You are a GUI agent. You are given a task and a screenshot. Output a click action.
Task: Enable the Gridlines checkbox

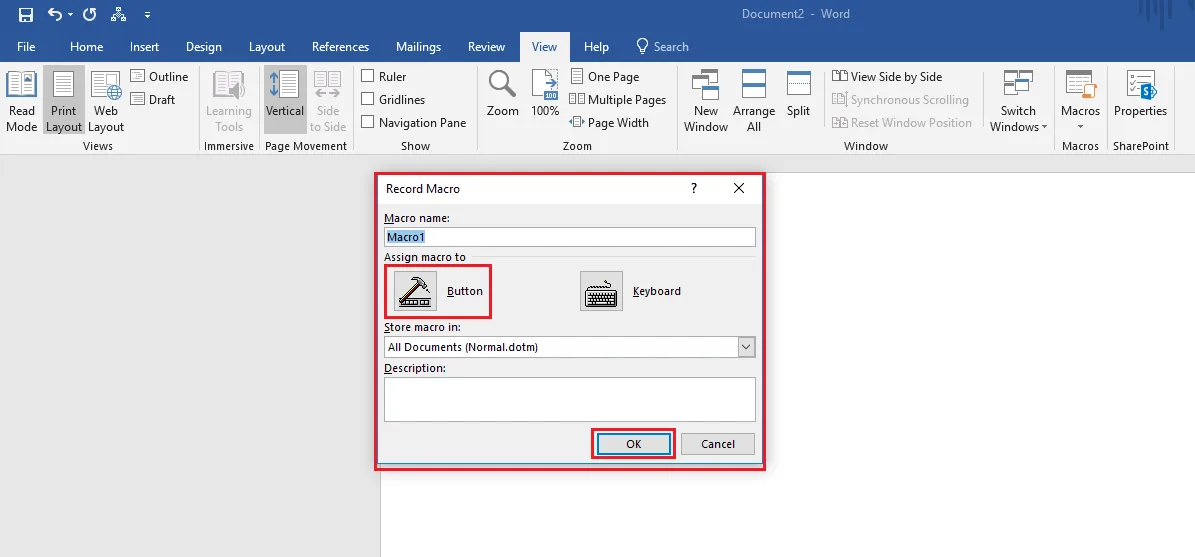point(367,99)
